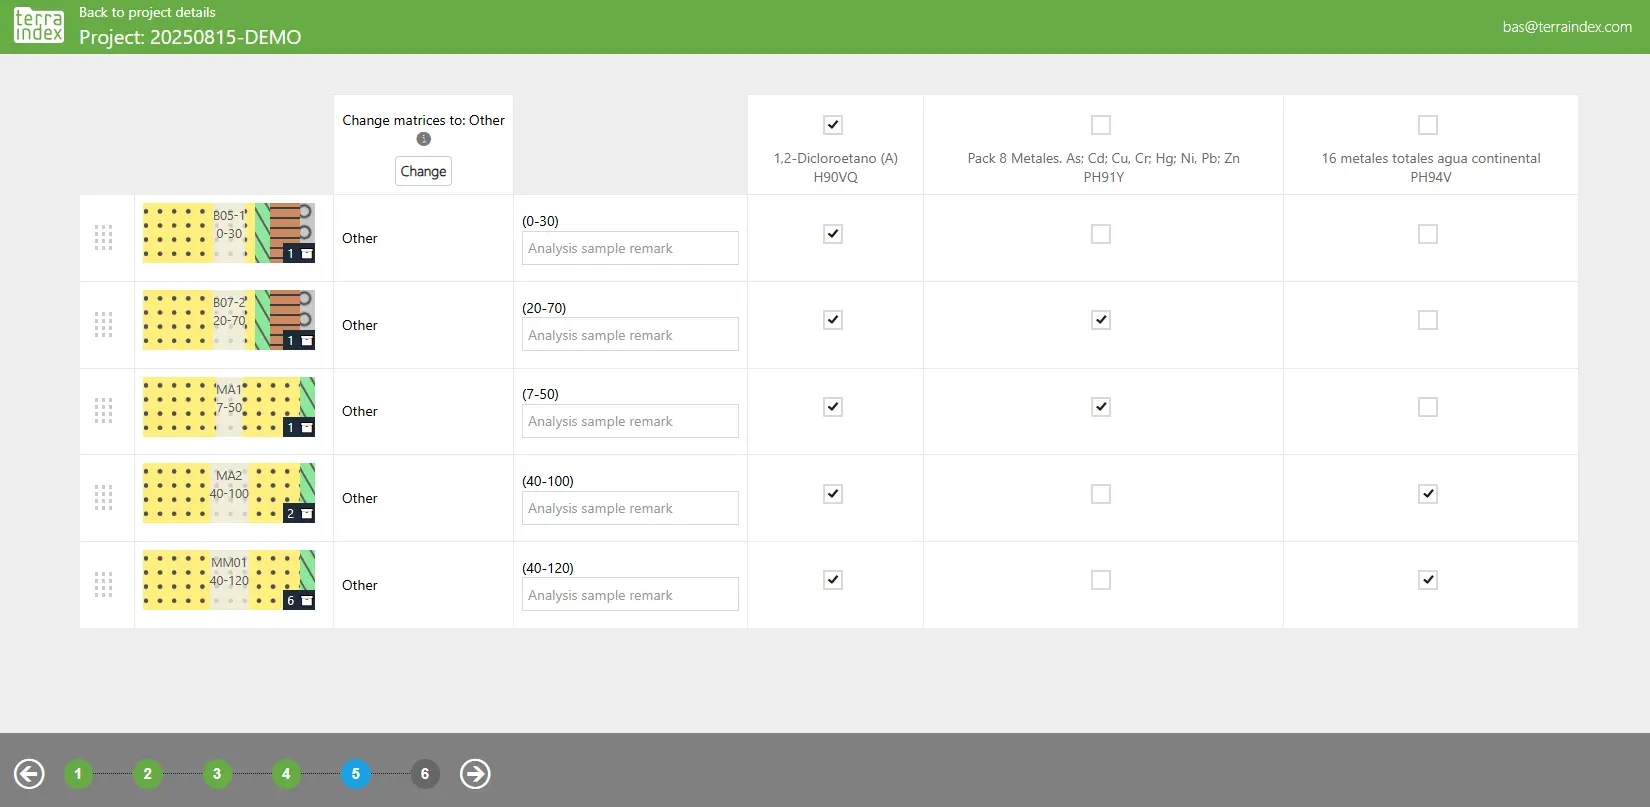Go to next step with right arrow
The width and height of the screenshot is (1650, 807).
pyautogui.click(x=475, y=773)
